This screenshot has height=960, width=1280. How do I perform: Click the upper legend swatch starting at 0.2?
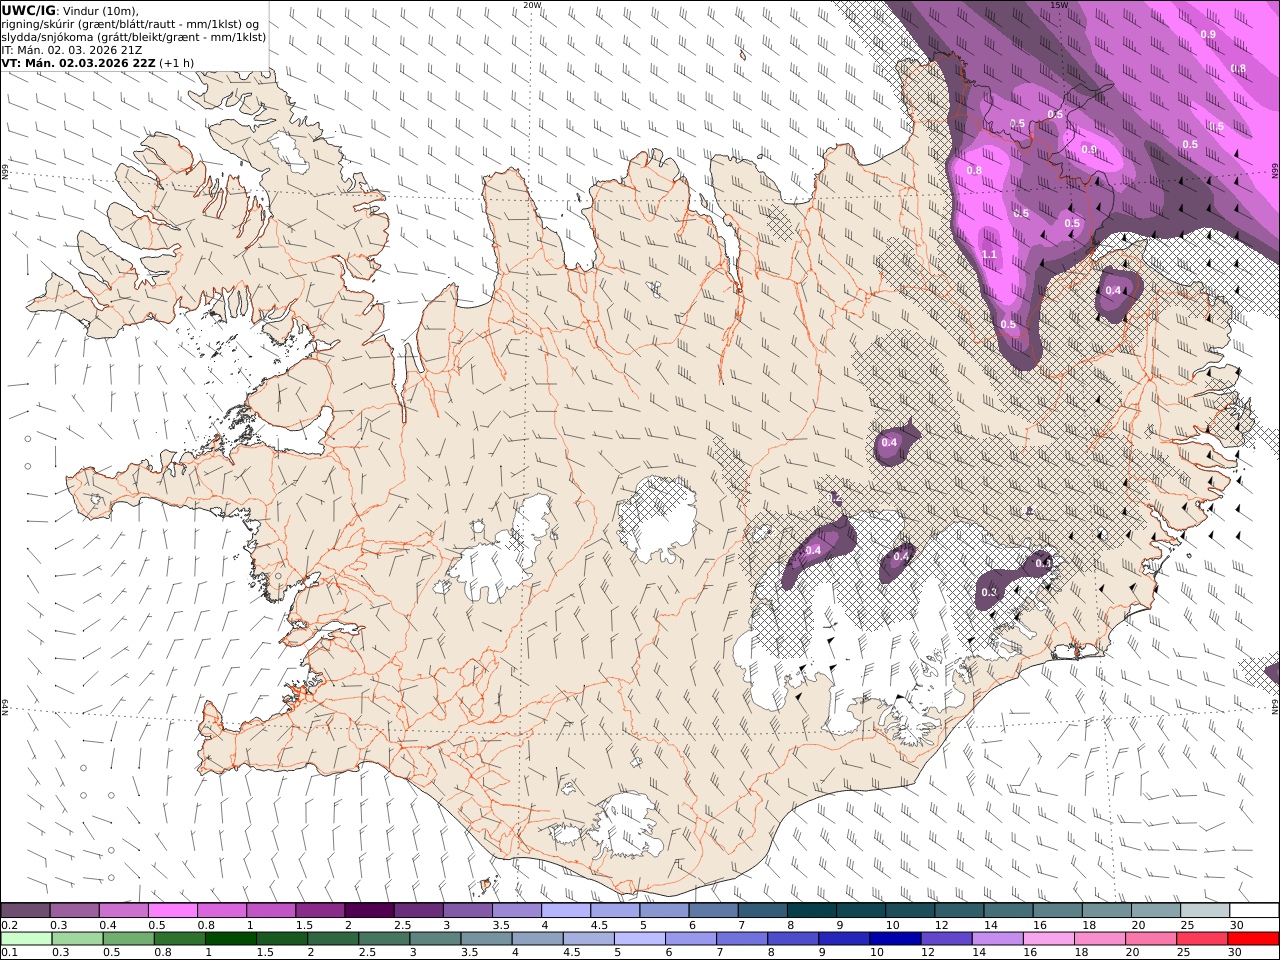(25, 910)
